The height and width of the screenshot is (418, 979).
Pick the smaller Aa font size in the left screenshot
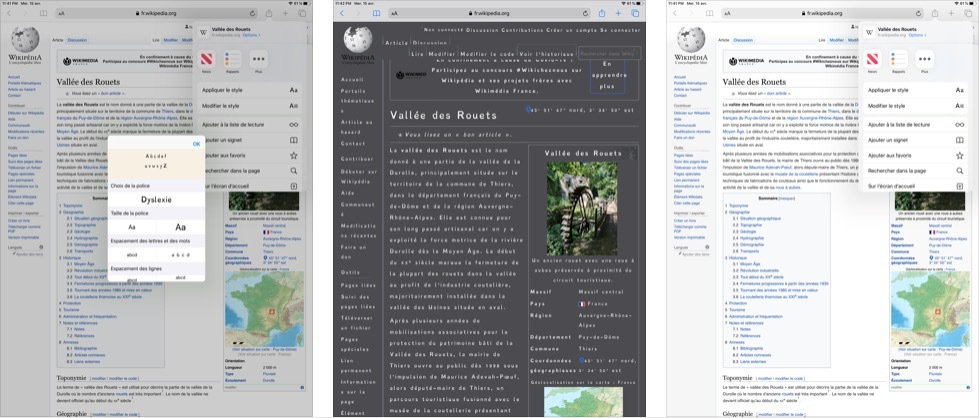click(132, 227)
